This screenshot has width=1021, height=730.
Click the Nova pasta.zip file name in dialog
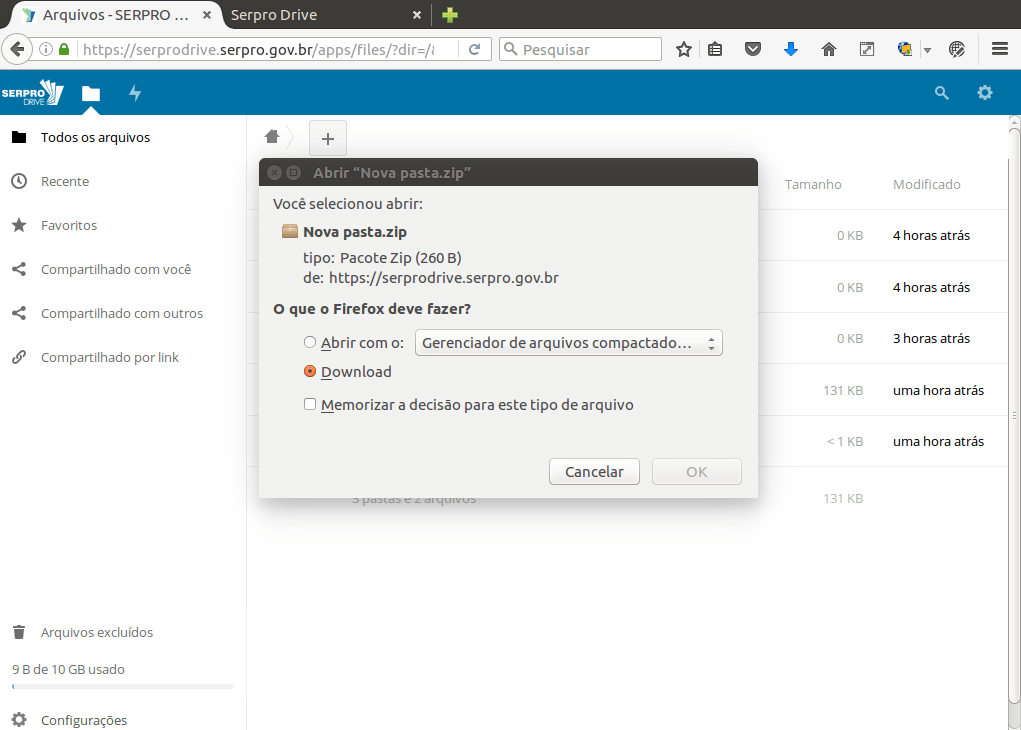[355, 232]
